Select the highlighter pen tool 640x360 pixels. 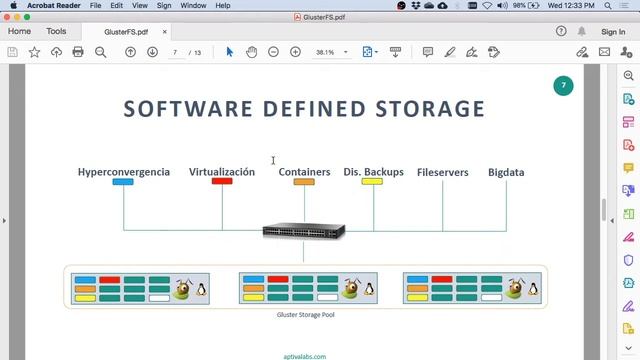coord(449,52)
